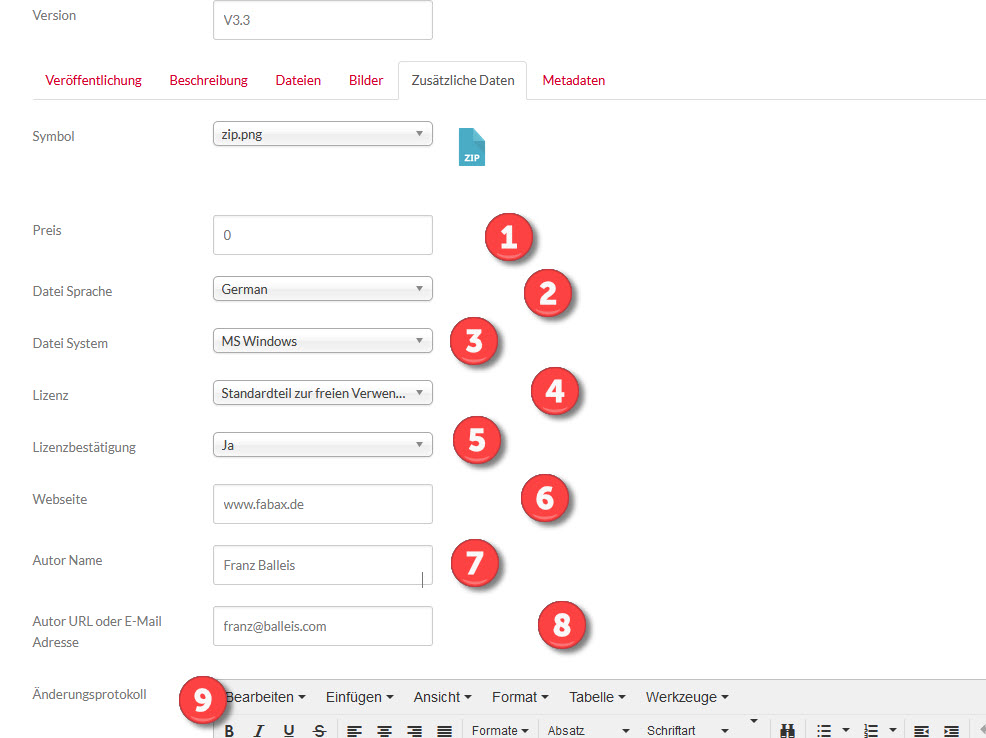
Task: Open the Tabelle editor menu
Action: pyautogui.click(x=597, y=697)
